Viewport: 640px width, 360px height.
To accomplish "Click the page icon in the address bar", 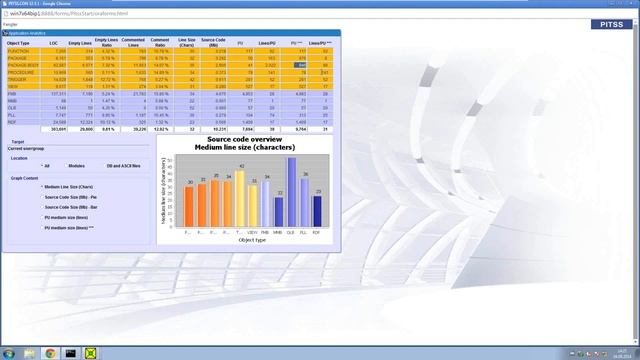I will coord(6,13).
